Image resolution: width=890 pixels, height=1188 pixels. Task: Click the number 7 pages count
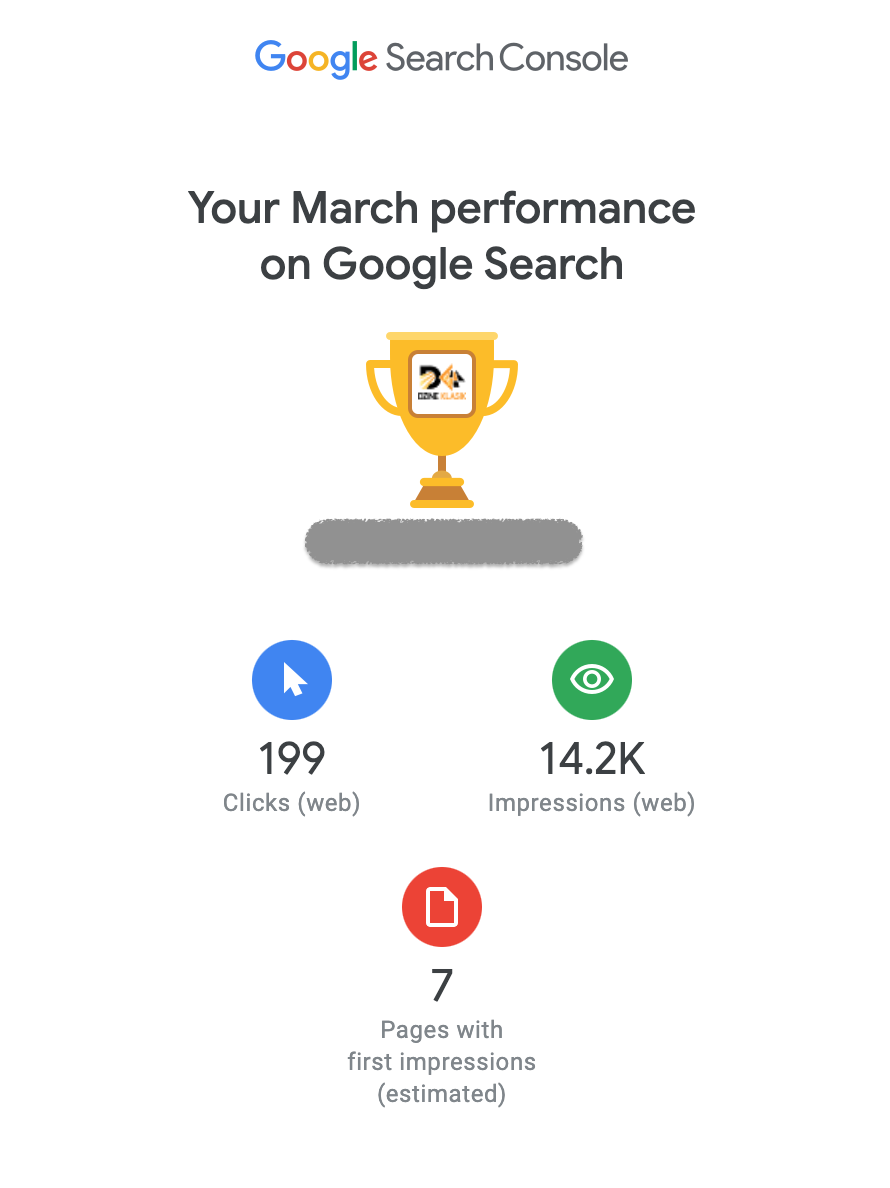(x=442, y=987)
